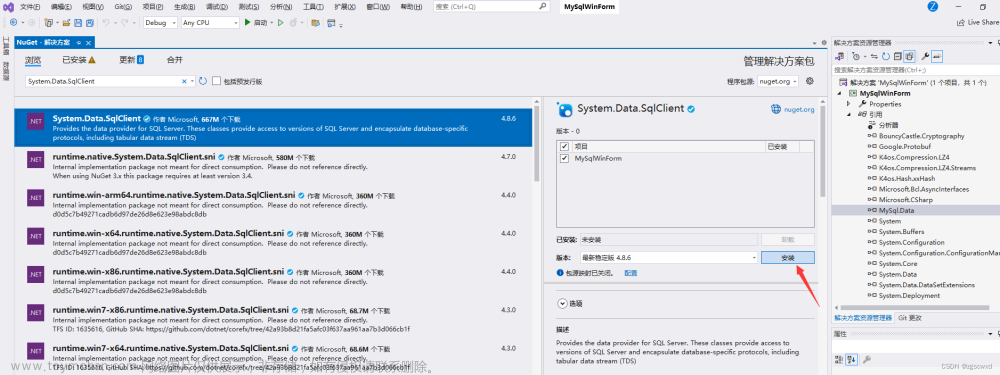Collapse the references tree node

point(849,115)
